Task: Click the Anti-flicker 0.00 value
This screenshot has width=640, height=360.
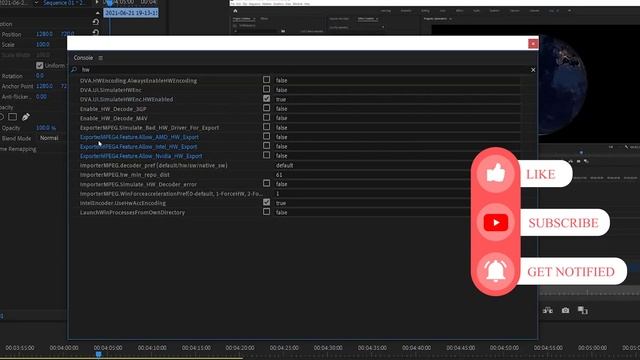Action: tap(41, 97)
